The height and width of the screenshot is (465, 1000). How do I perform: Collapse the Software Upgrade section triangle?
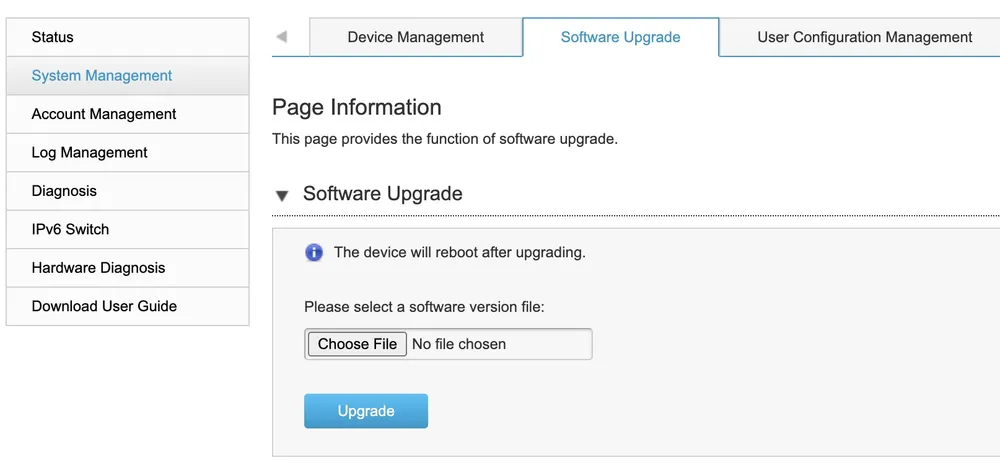point(282,195)
